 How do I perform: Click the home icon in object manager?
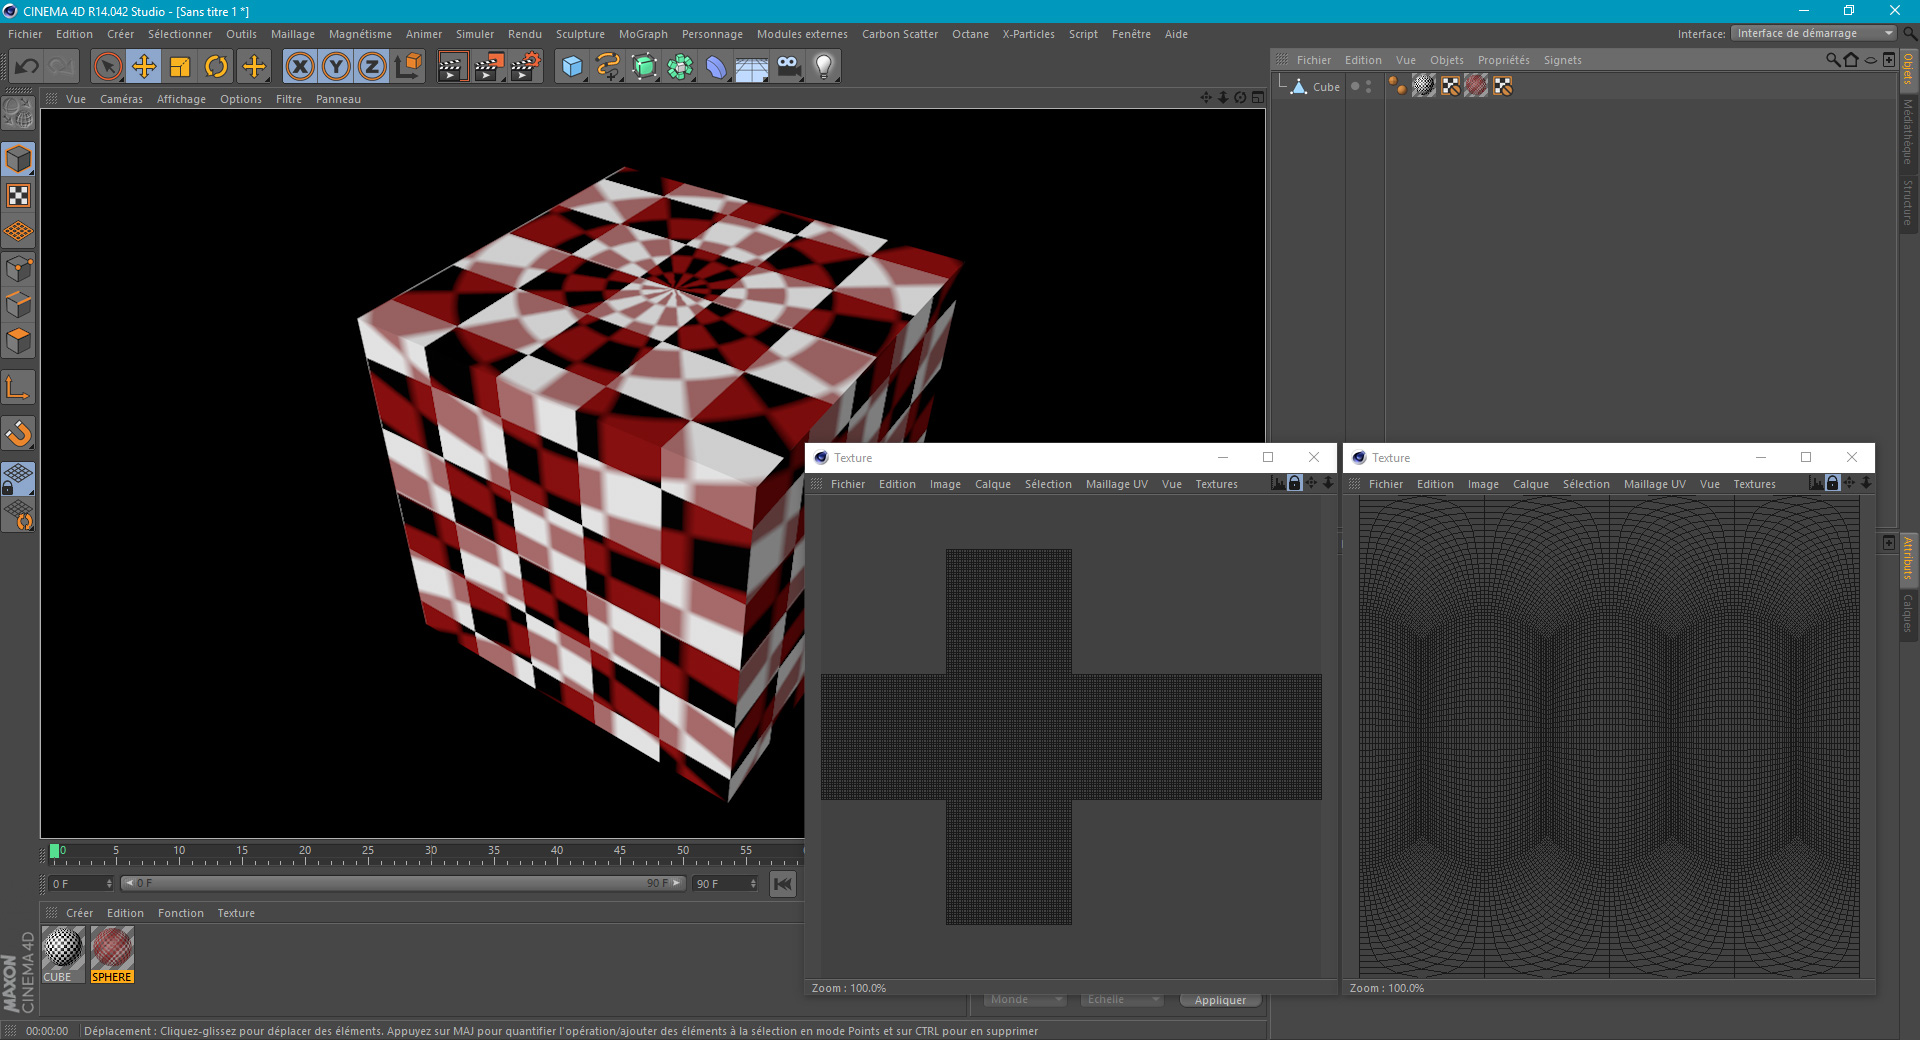click(1851, 60)
